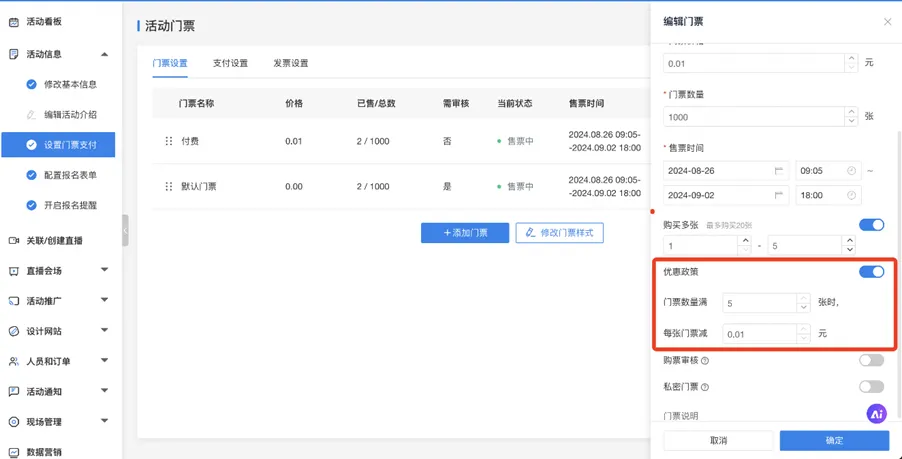Disable the 优惠政策 toggle switch

tap(871, 272)
